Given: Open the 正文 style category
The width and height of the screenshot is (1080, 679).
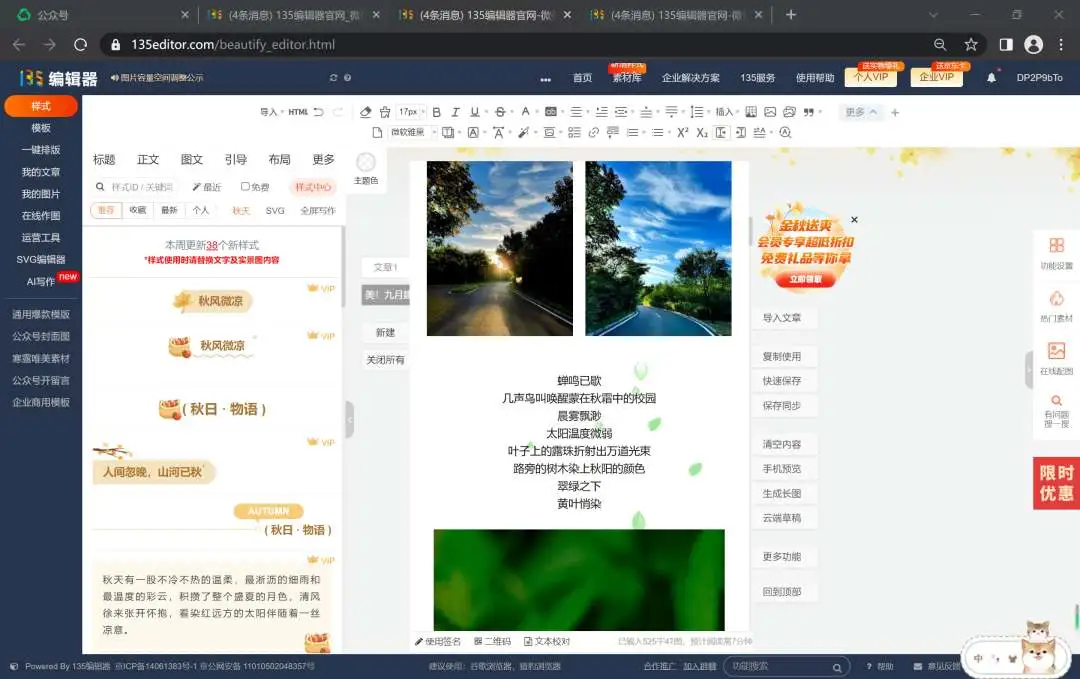Looking at the screenshot, I should 148,160.
